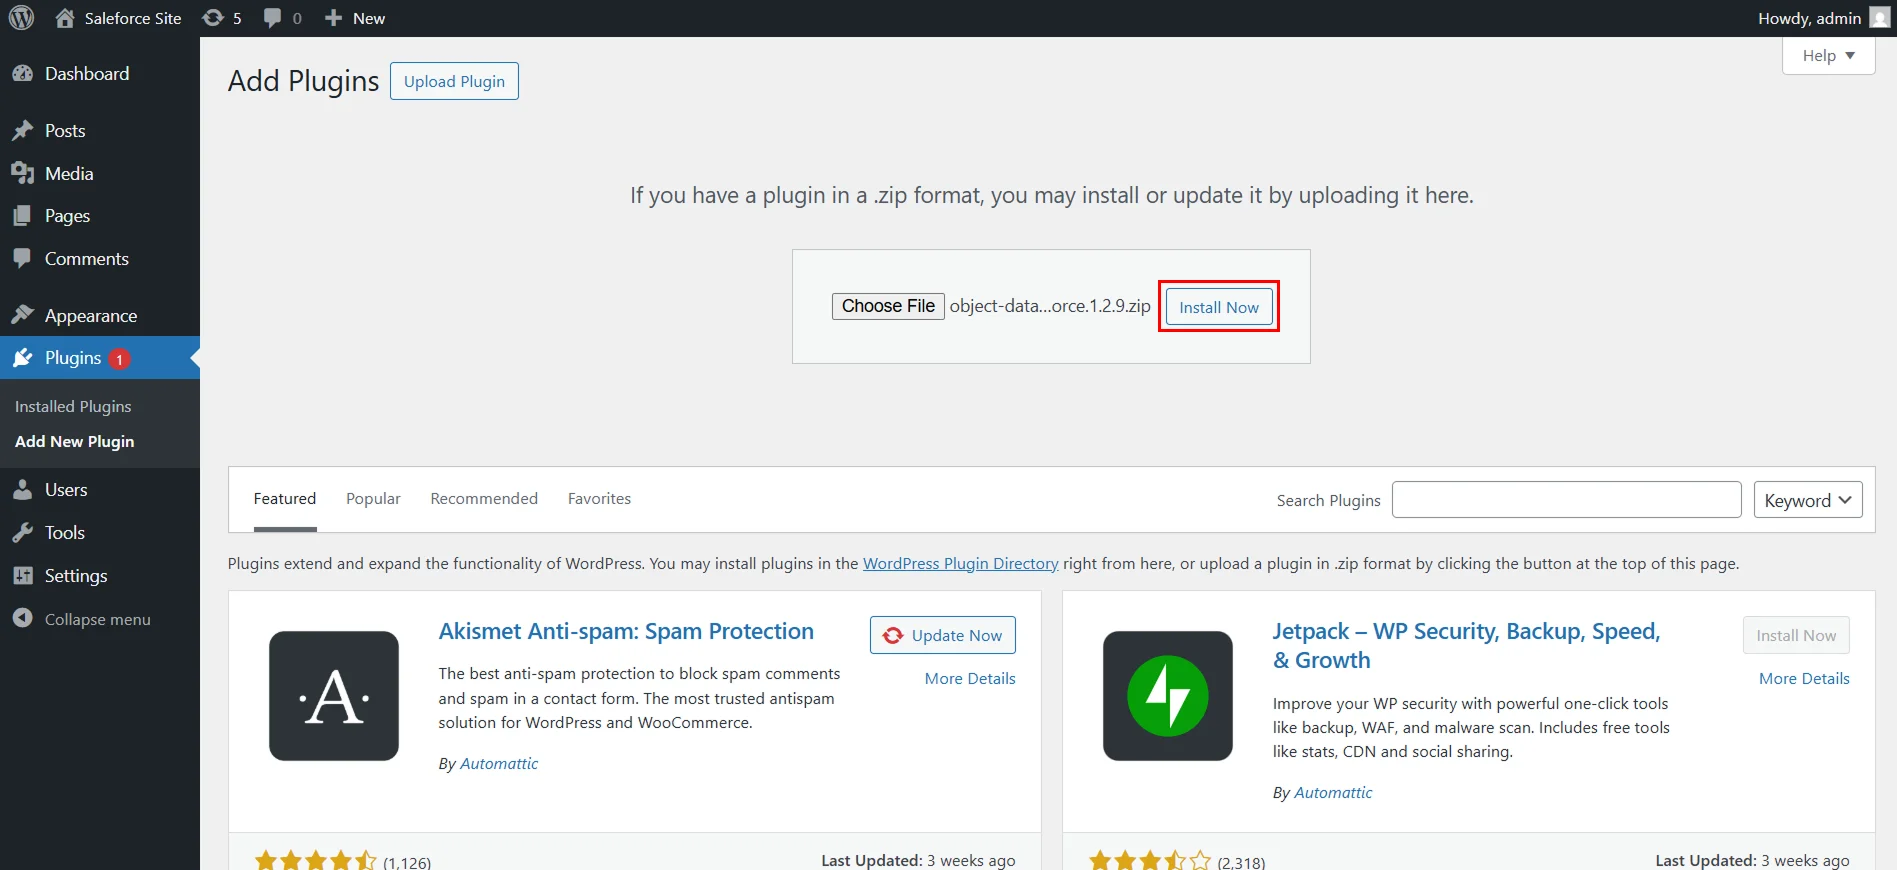
Task: Open the updates icon showing 5
Action: click(212, 18)
